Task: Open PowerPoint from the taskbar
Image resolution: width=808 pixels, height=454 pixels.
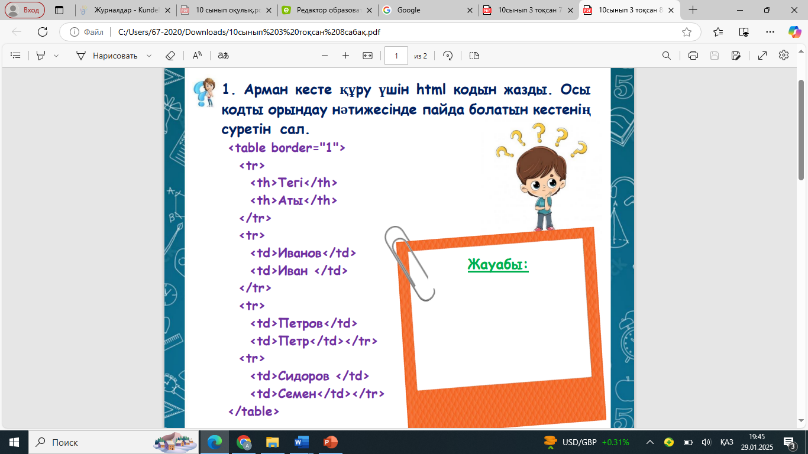Action: [x=330, y=441]
